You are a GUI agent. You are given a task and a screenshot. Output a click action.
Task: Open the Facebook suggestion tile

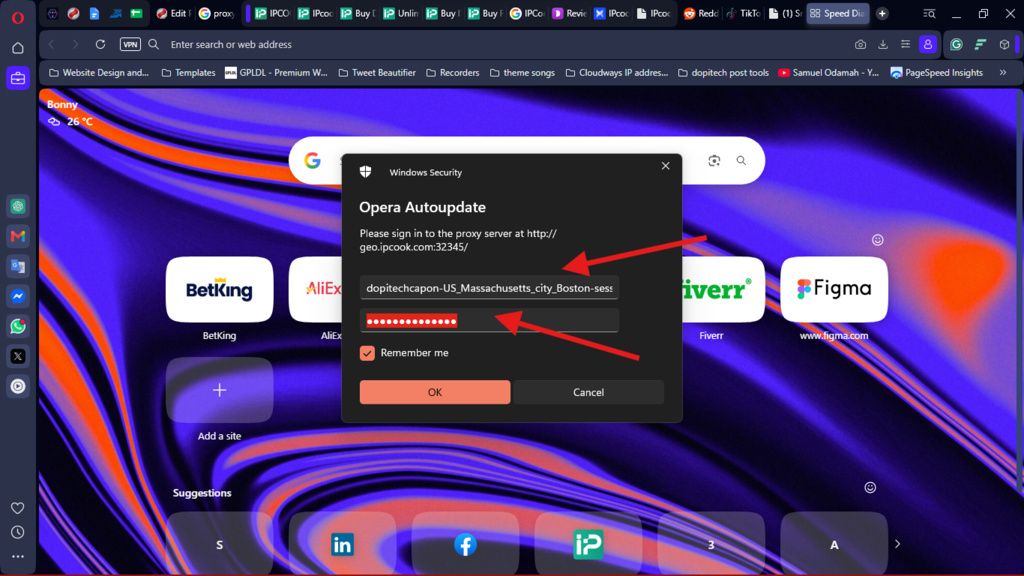[x=465, y=544]
